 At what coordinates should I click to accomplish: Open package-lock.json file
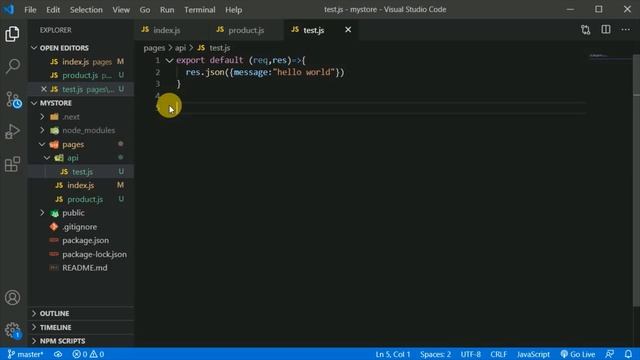81,254
